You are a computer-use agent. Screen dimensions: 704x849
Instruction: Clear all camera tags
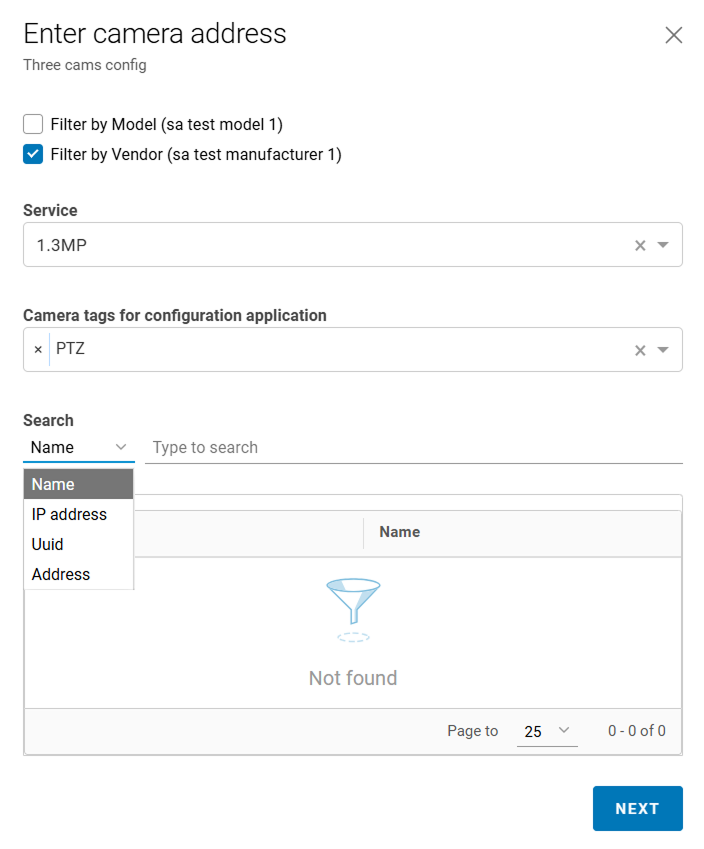(640, 350)
